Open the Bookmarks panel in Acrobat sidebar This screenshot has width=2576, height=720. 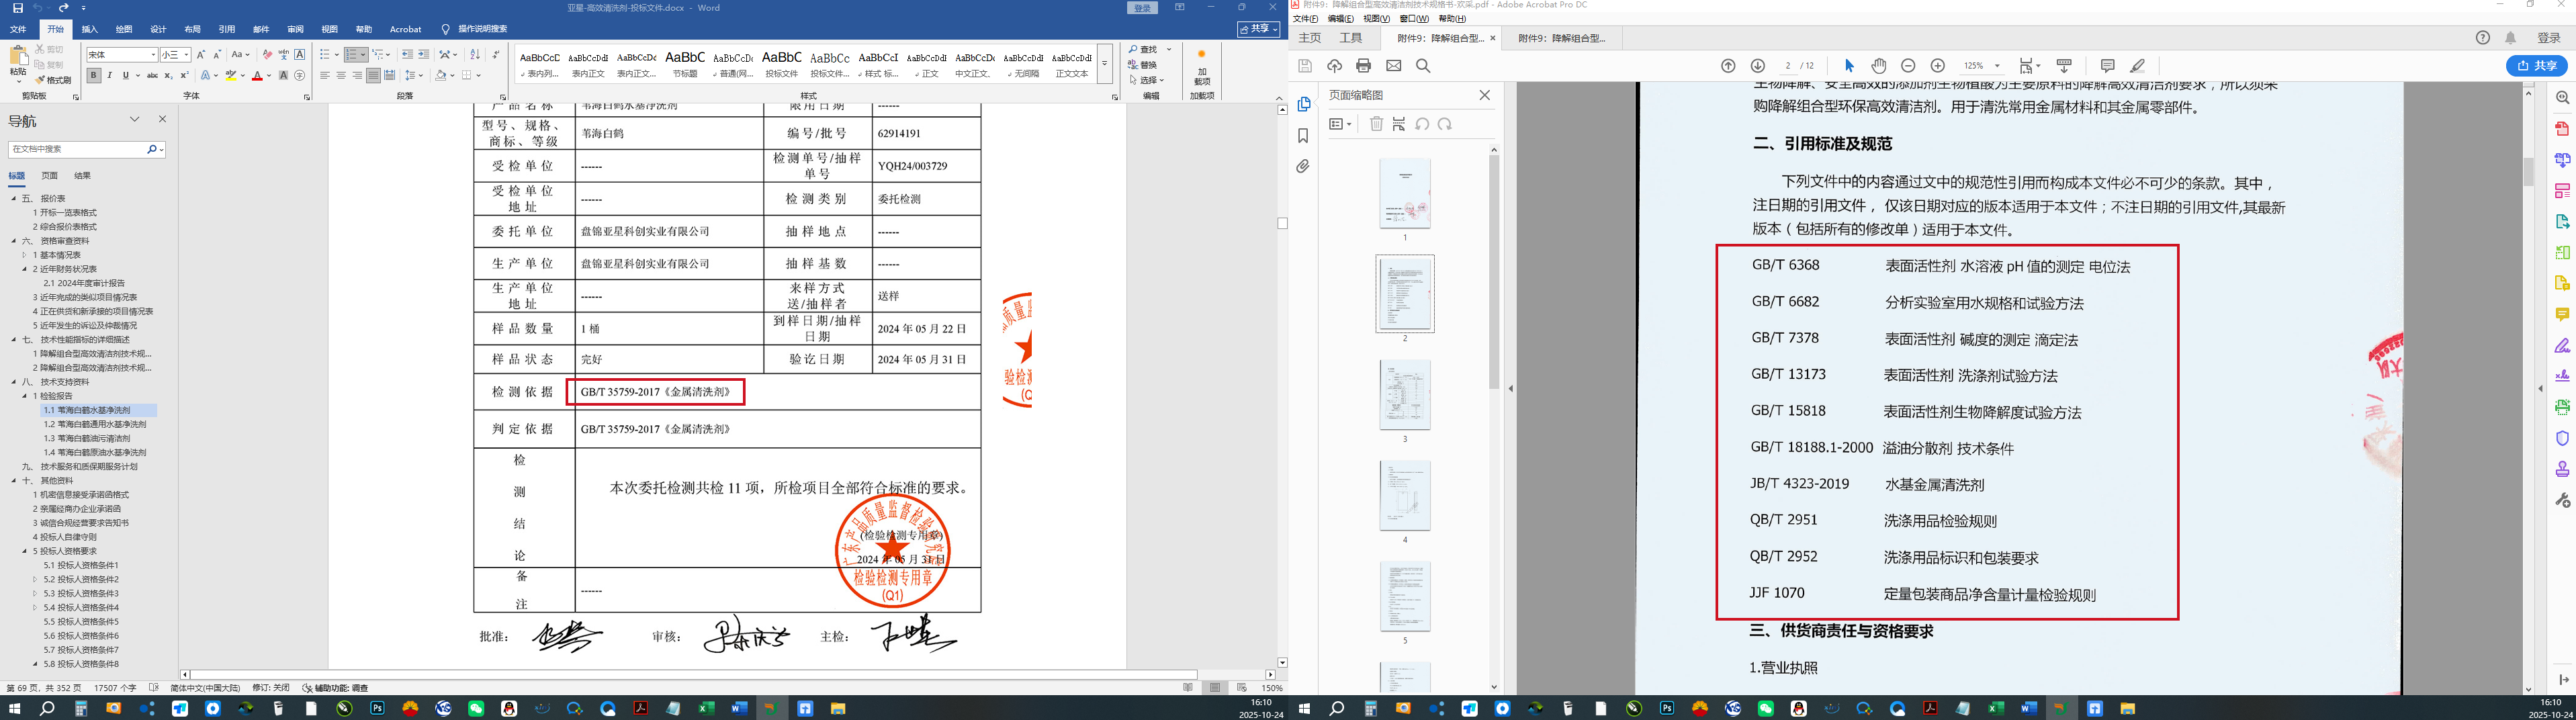click(1303, 136)
